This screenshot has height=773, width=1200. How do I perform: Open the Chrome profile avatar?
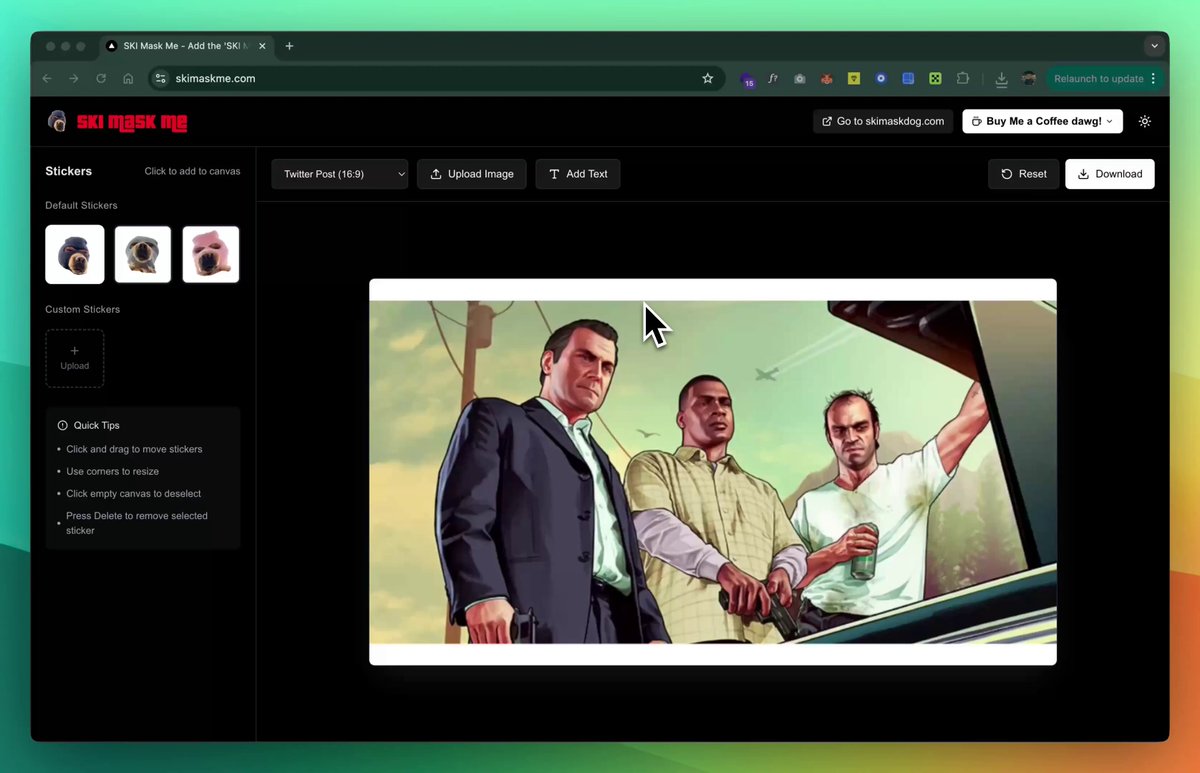[1028, 78]
